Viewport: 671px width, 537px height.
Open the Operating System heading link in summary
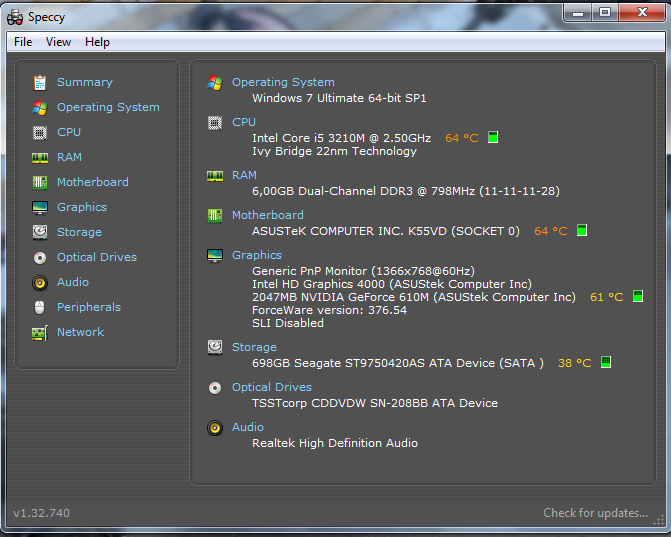pos(283,82)
